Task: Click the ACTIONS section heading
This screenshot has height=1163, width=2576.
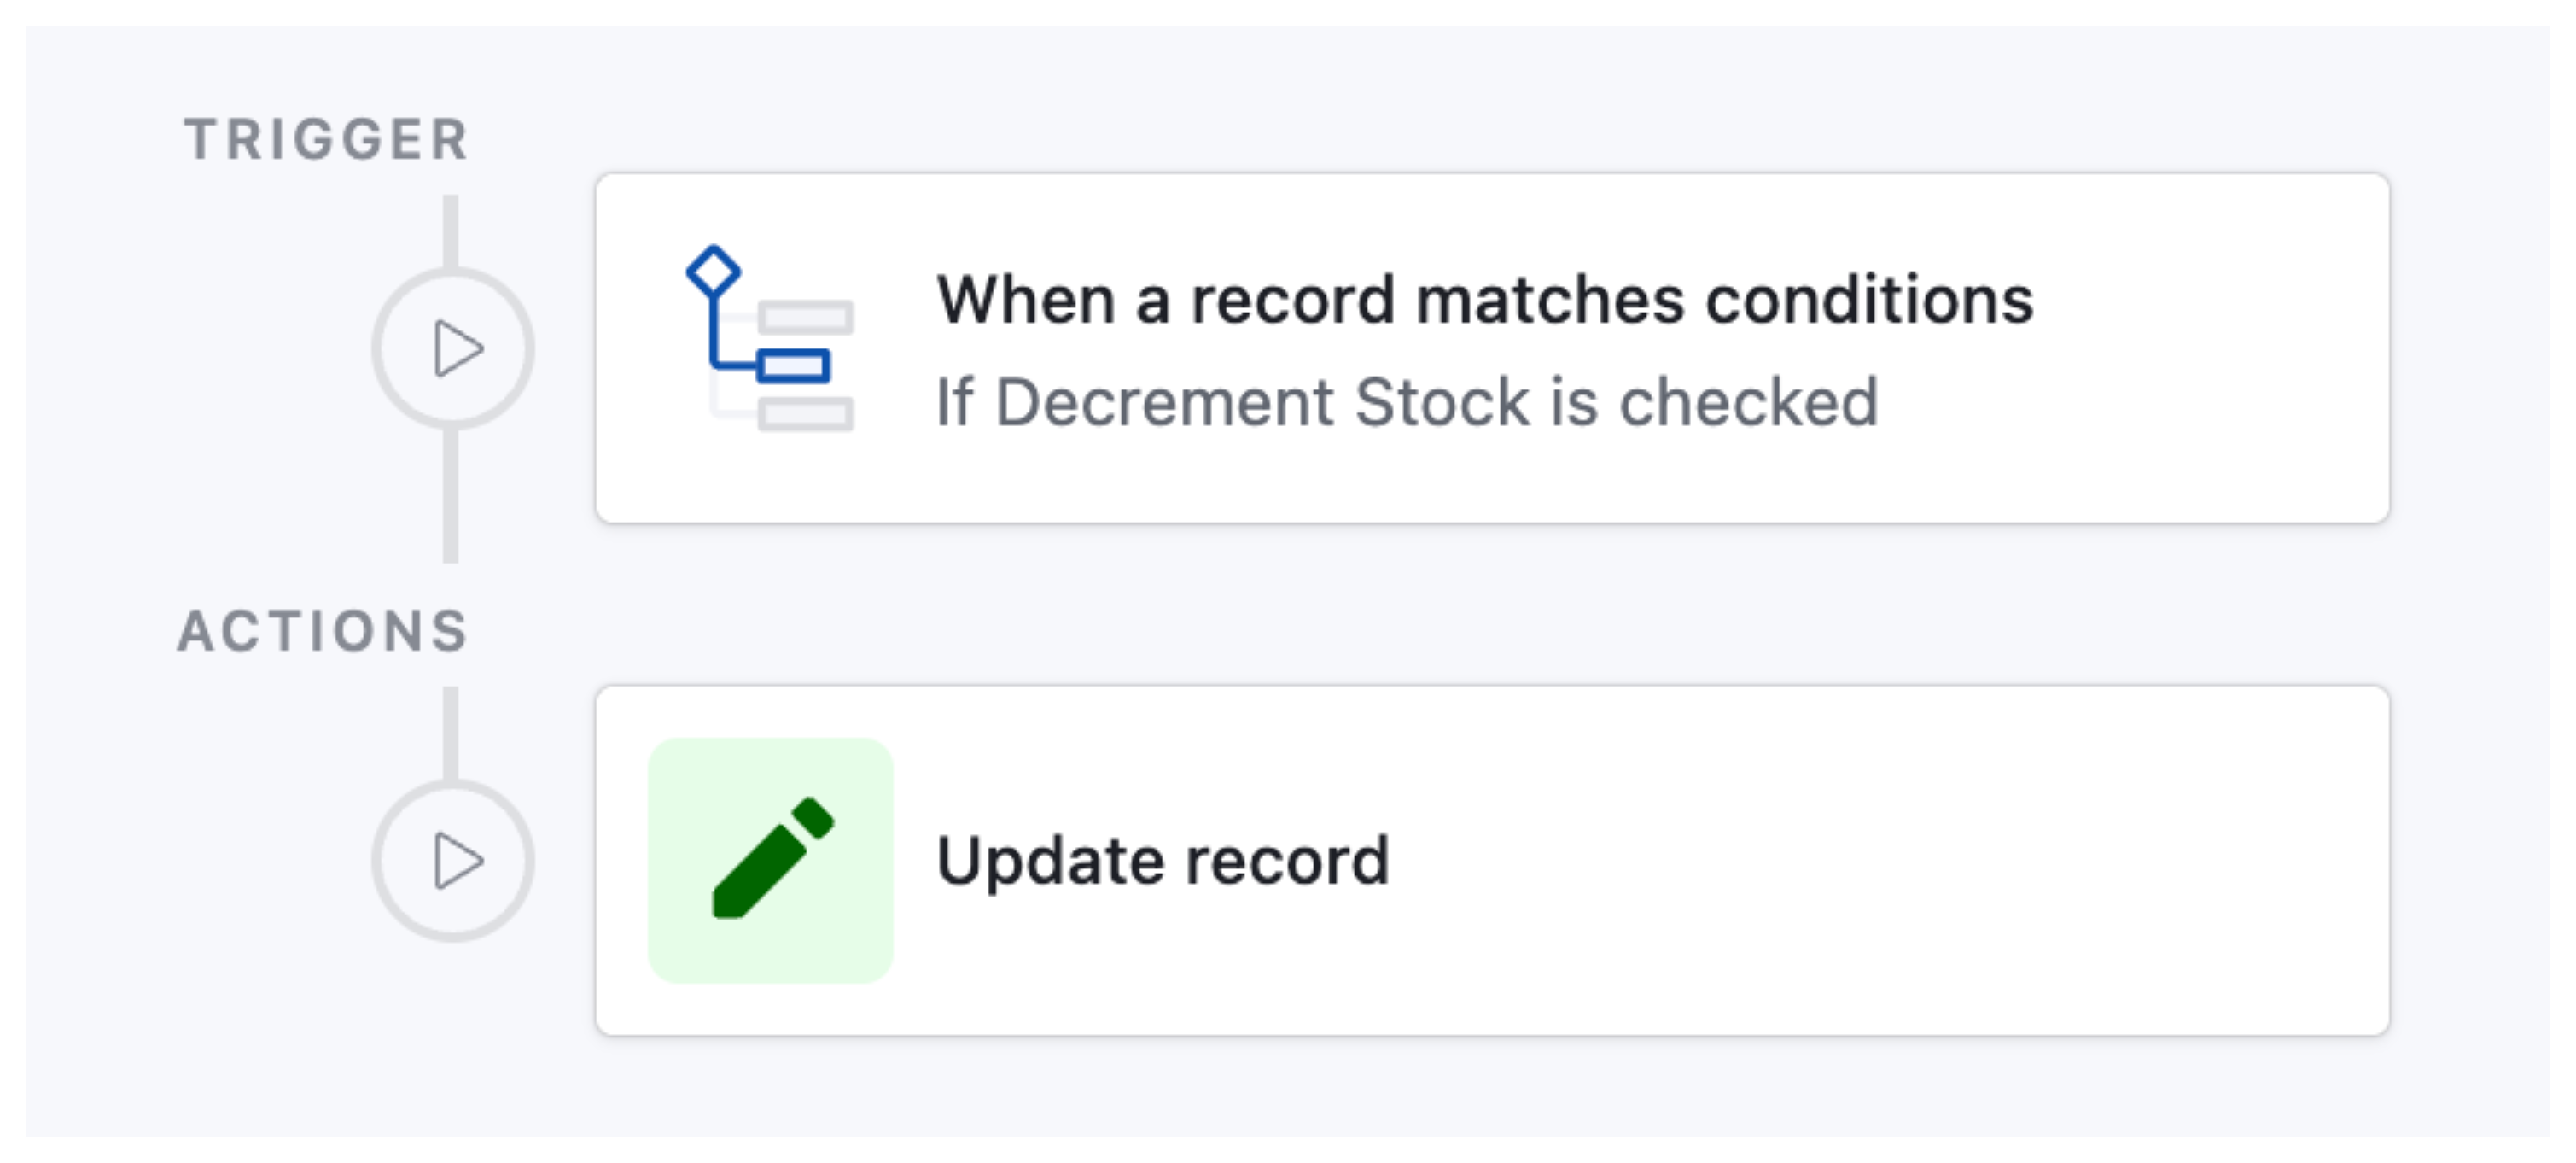Action: pyautogui.click(x=323, y=631)
